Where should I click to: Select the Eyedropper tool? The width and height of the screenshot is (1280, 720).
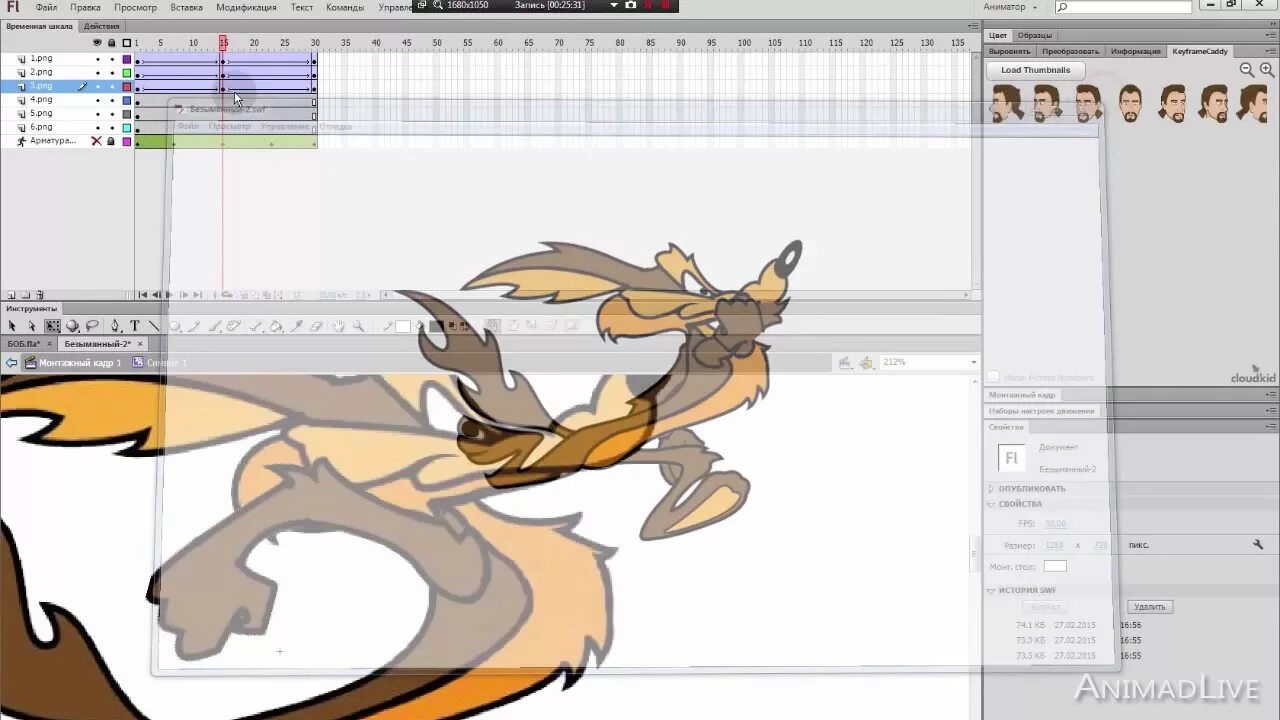click(296, 326)
